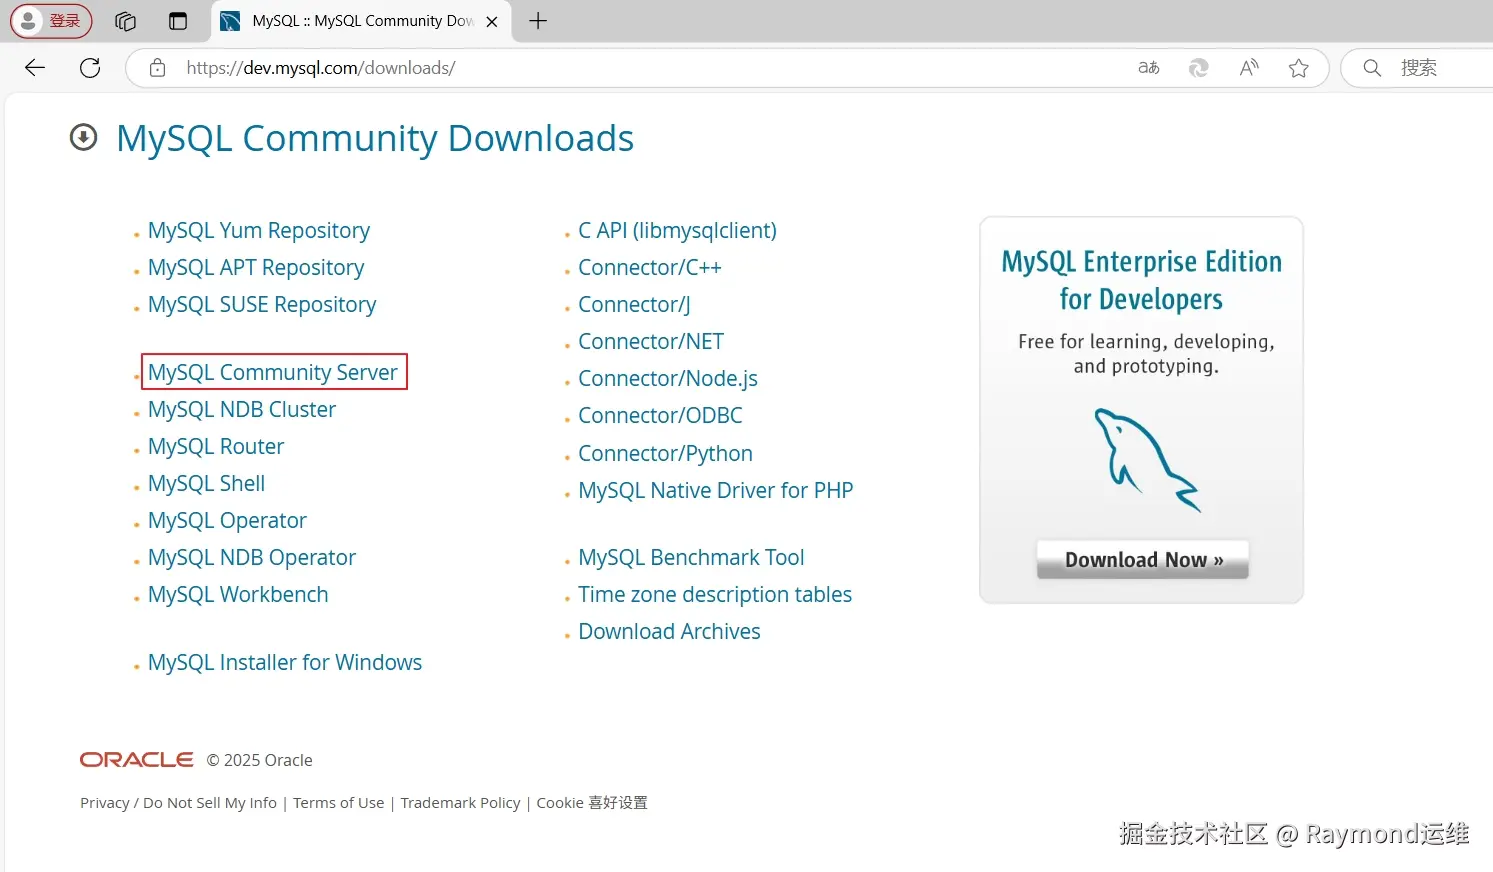The image size is (1493, 872).
Task: Open Trademark Policy footer link
Action: click(x=460, y=803)
